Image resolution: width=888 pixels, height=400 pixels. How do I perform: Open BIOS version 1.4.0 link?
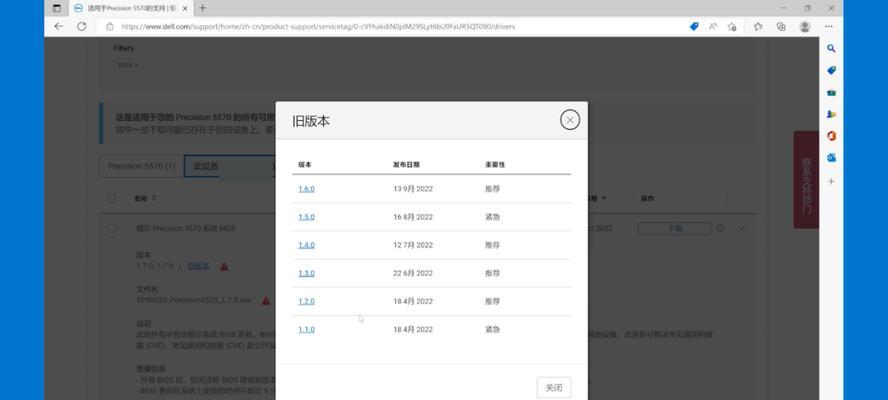306,245
